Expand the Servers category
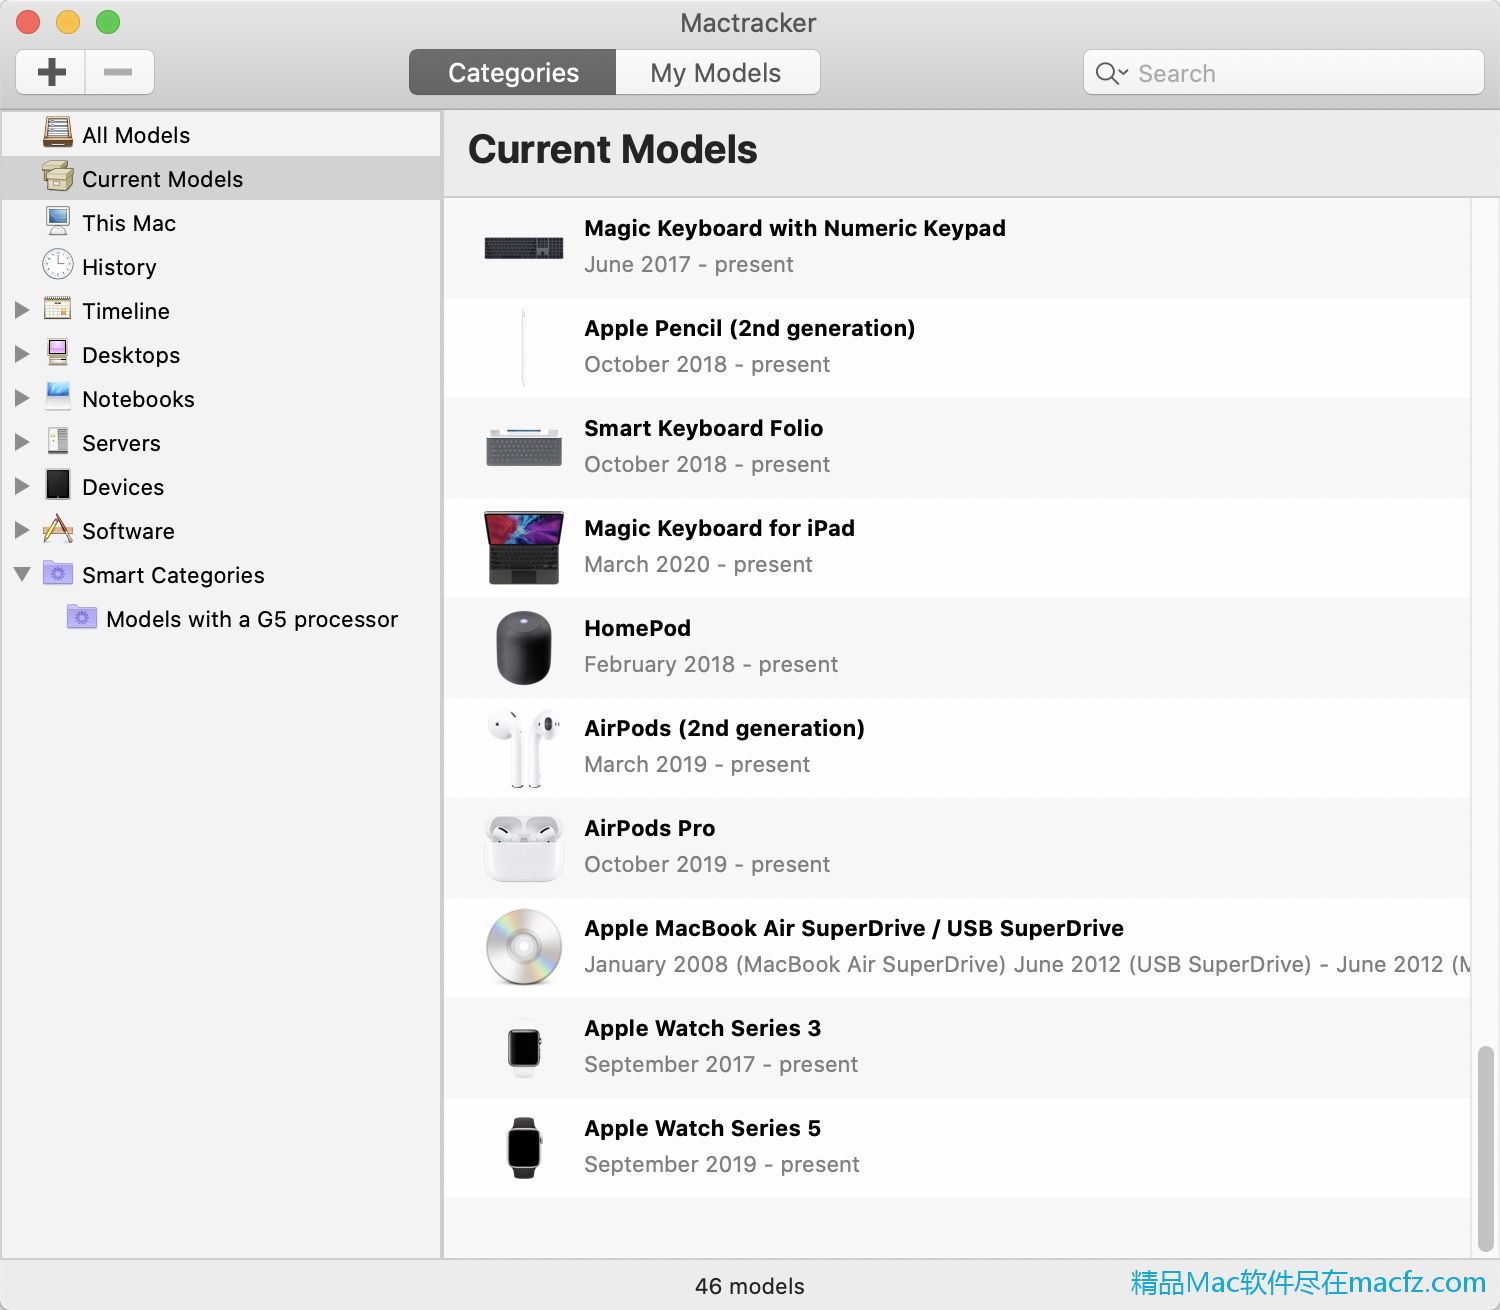This screenshot has height=1310, width=1500. [22, 442]
